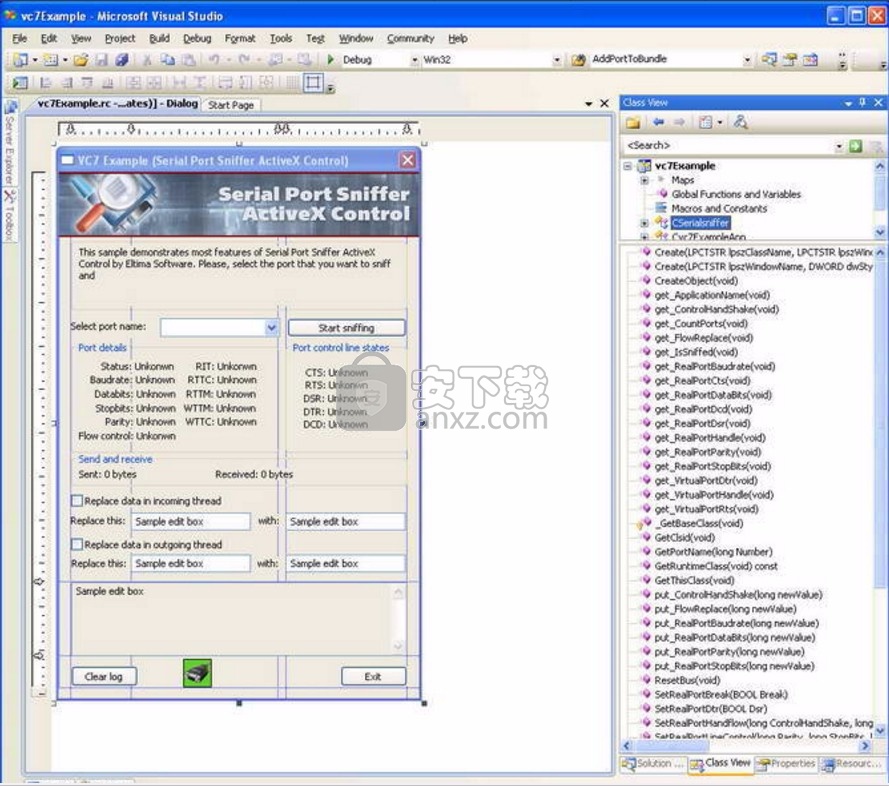Open the Class View Search dropdown arrow
889x786 pixels.
click(x=839, y=147)
